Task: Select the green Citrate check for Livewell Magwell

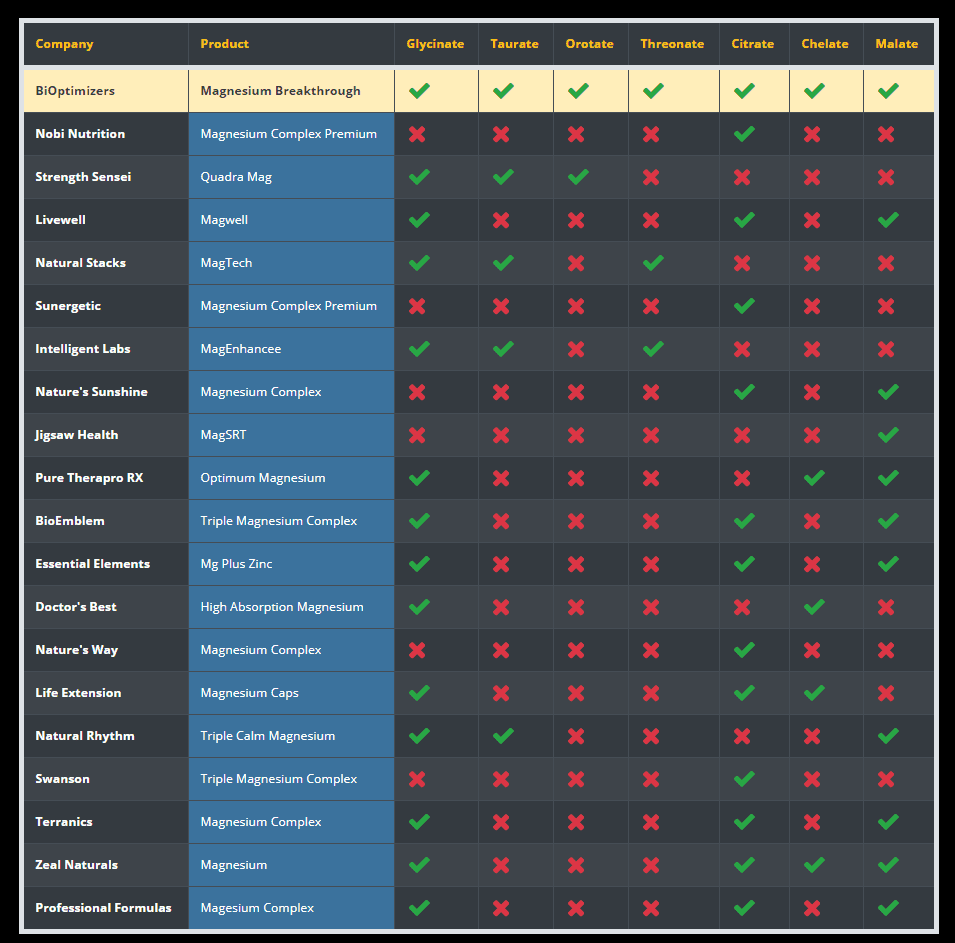Action: click(x=753, y=219)
